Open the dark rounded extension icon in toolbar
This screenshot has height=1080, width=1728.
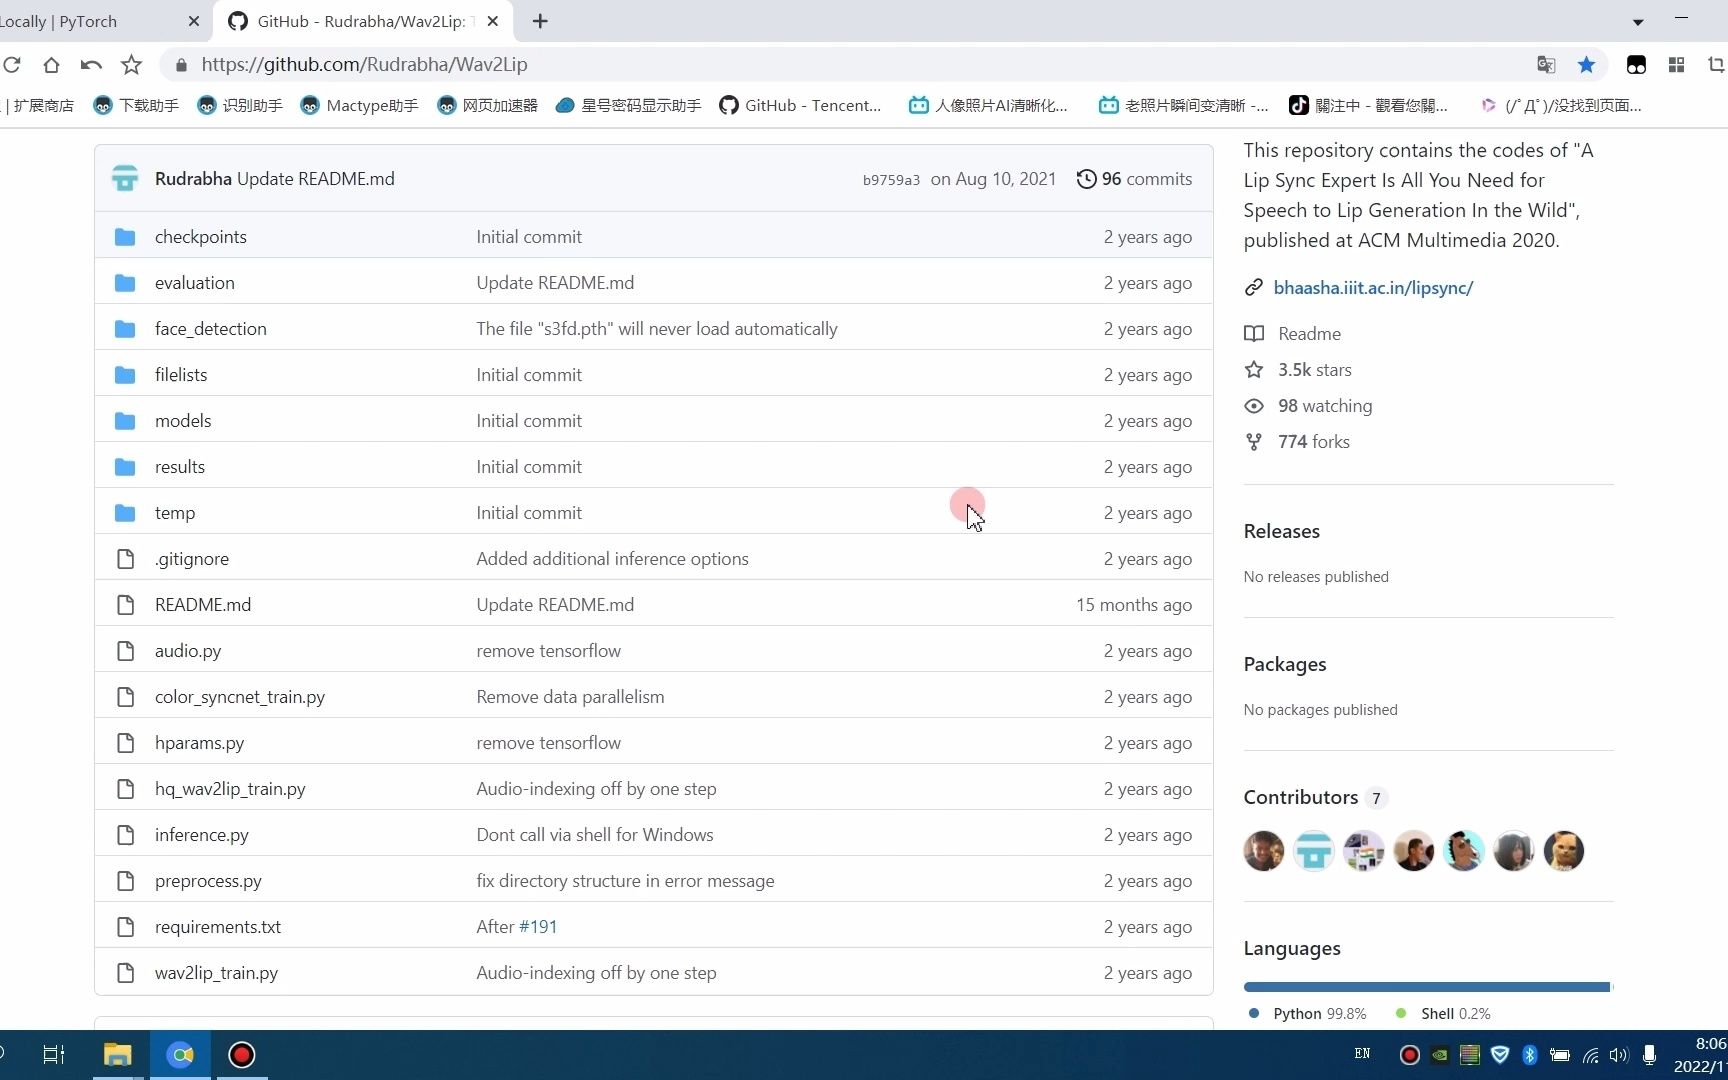pyautogui.click(x=1636, y=65)
